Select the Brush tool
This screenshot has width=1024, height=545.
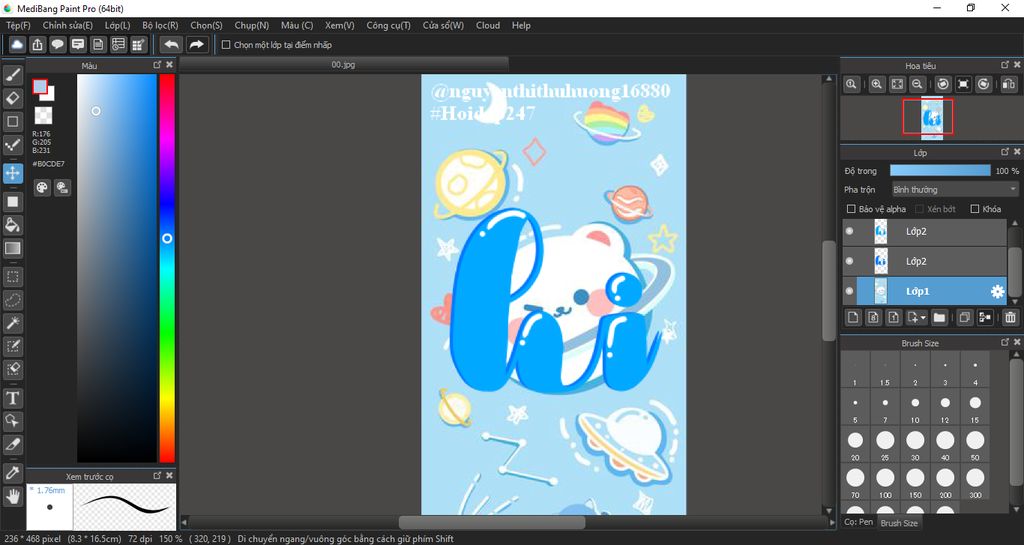(x=12, y=75)
